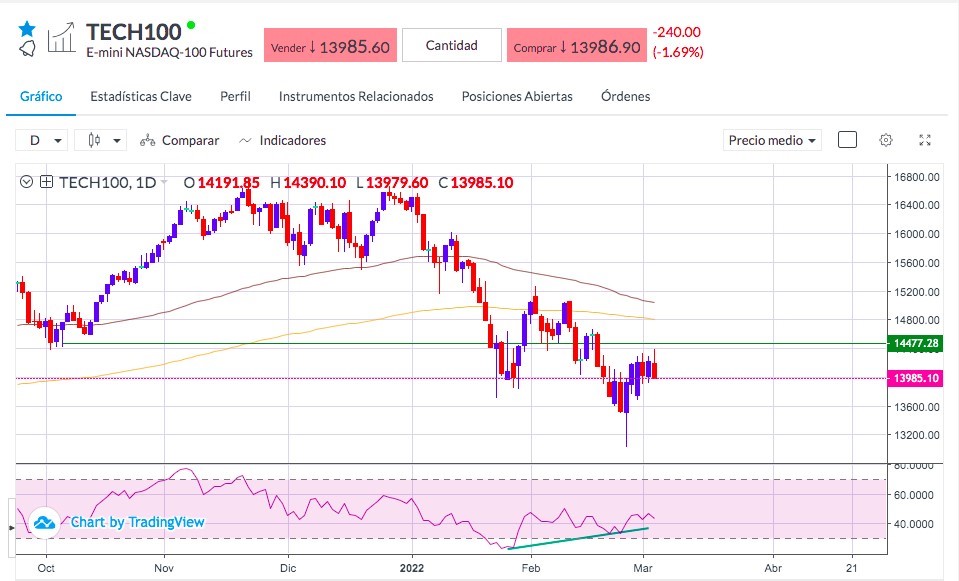Click the Nov label on time axis
Viewport: 959px width, 581px height.
tap(164, 568)
